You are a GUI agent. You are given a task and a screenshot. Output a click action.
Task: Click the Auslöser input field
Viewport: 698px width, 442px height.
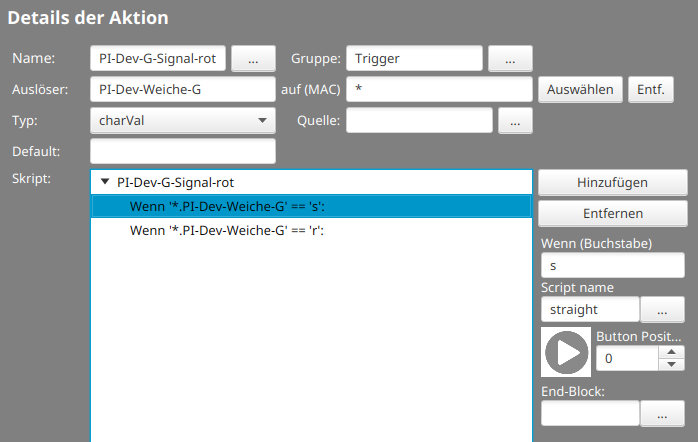(182, 90)
